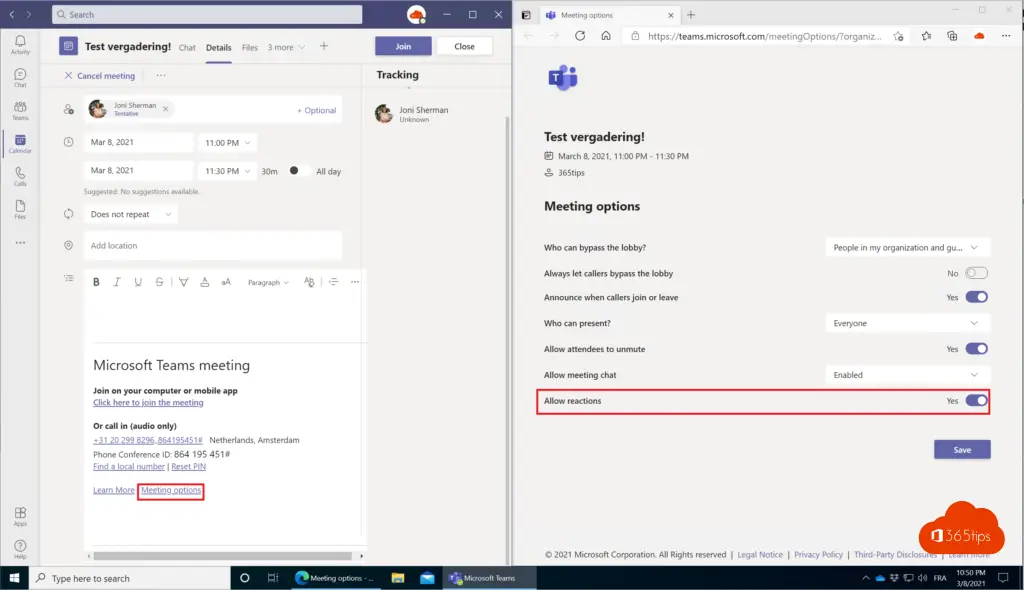Open text highlight color tool
This screenshot has width=1024, height=590.
pos(184,282)
